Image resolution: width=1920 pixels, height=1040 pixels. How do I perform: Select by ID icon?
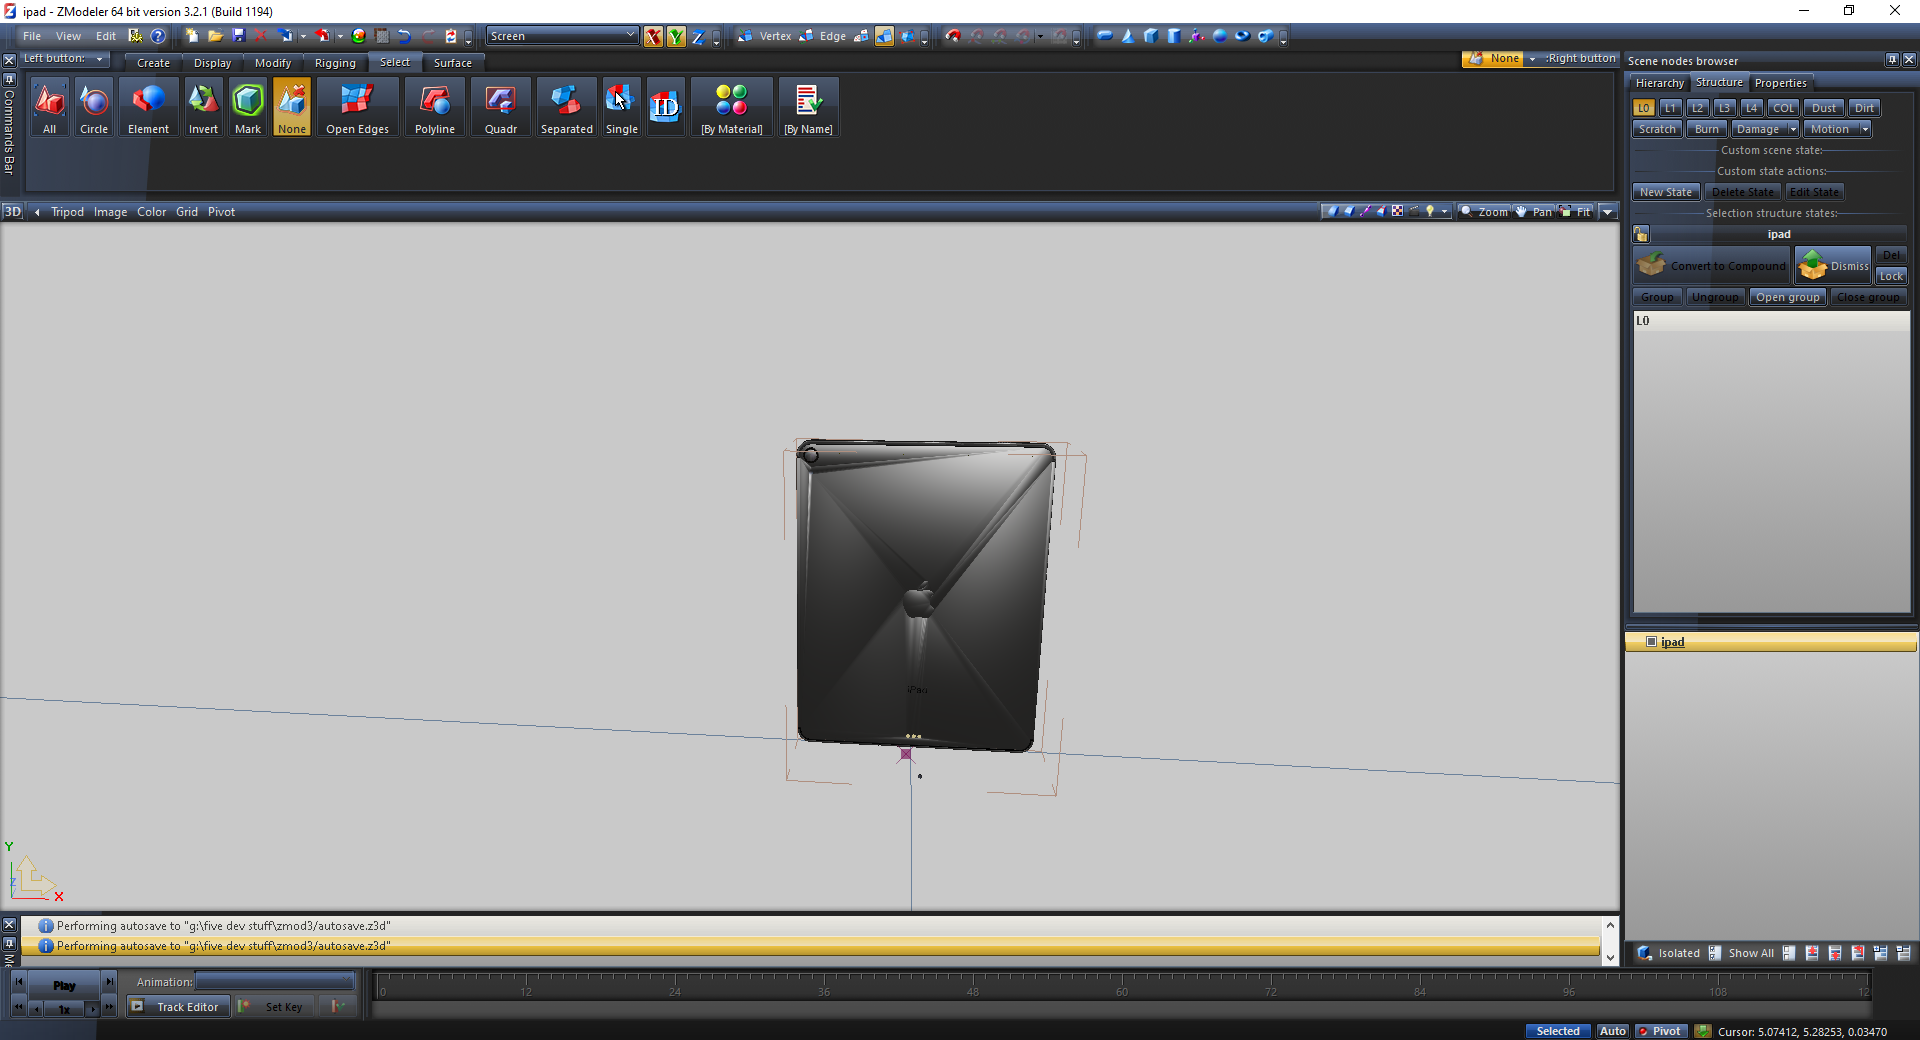coord(665,107)
